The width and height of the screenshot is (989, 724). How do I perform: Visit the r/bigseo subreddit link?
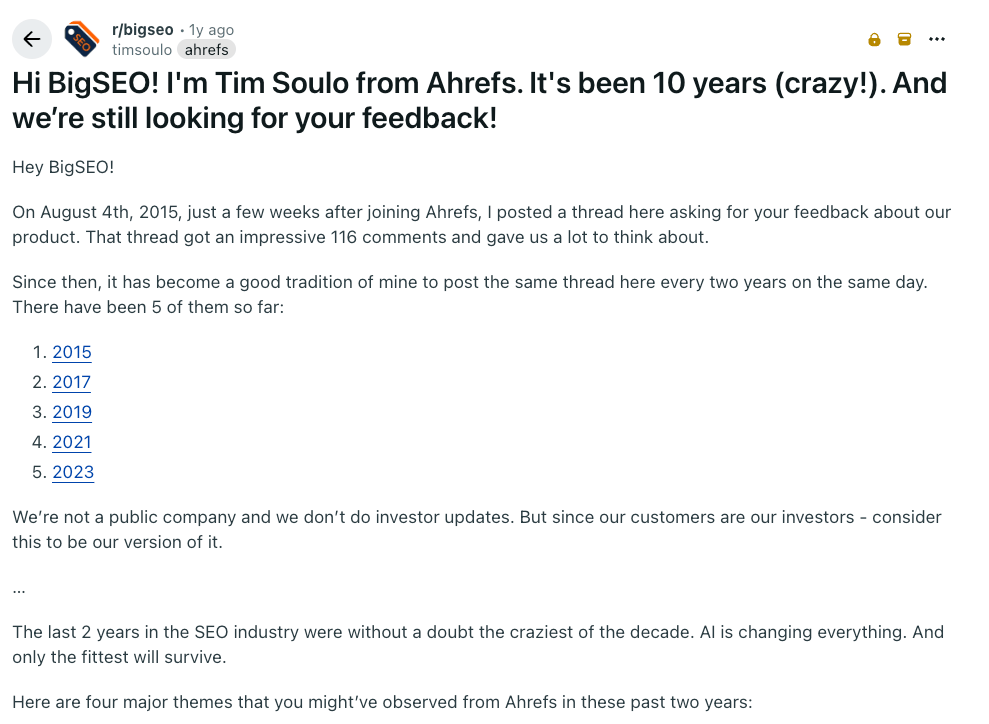[143, 30]
